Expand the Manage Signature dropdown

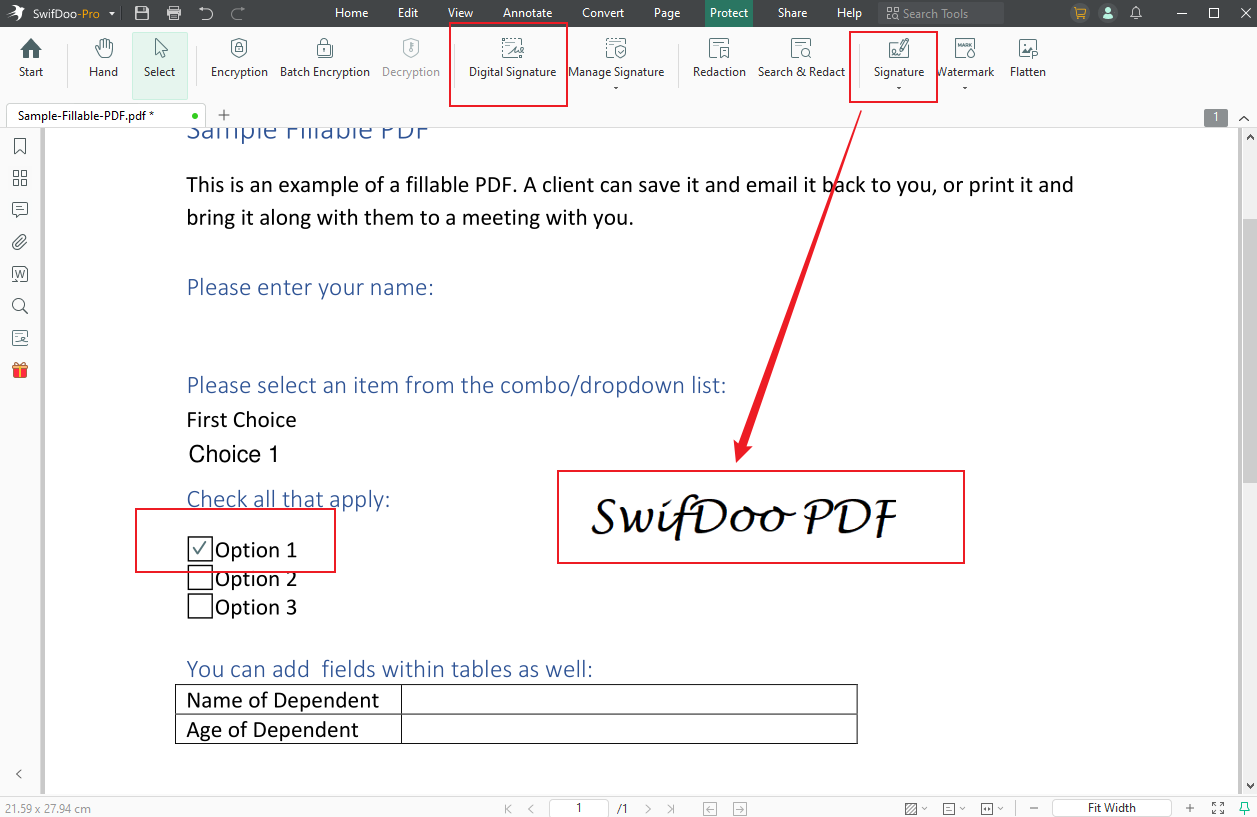click(x=616, y=87)
